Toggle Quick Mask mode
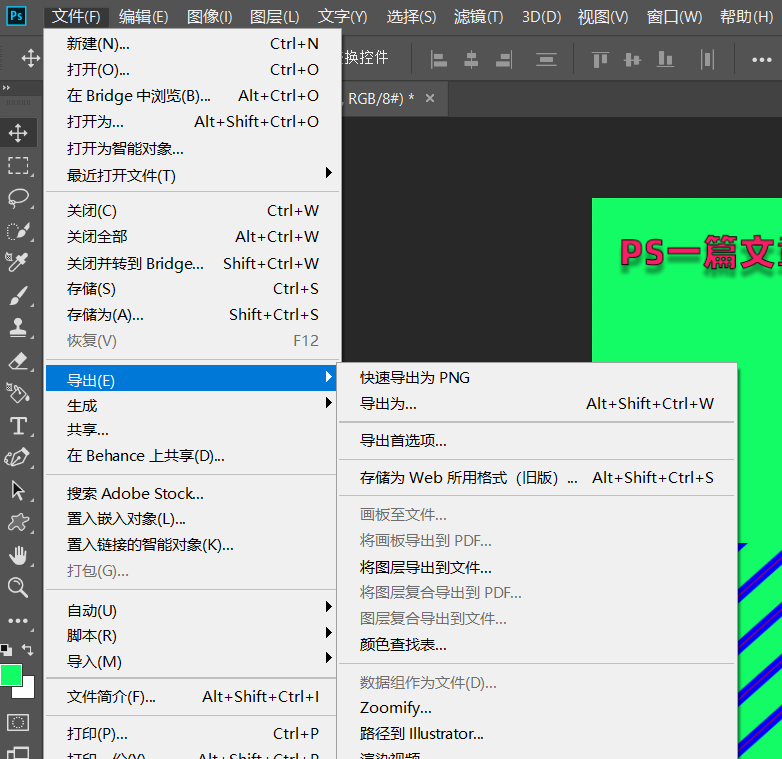782x759 pixels. coord(18,722)
